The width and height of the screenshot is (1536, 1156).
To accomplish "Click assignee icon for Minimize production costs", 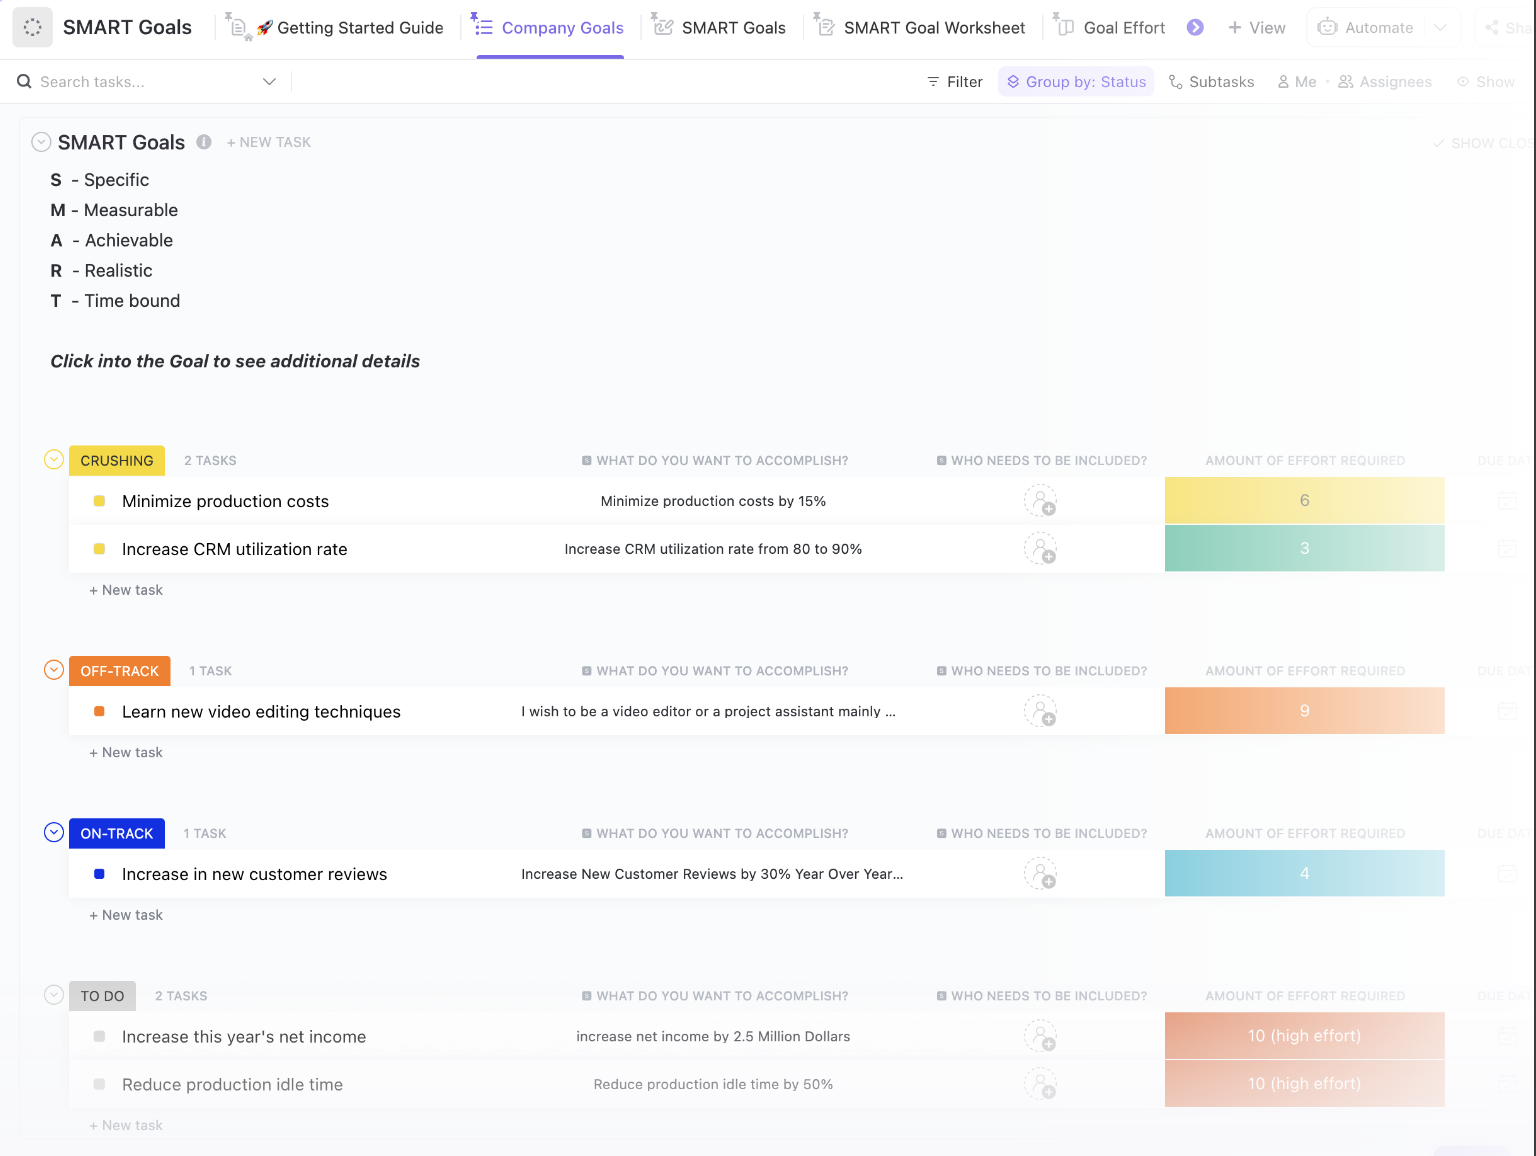I will coord(1040,501).
